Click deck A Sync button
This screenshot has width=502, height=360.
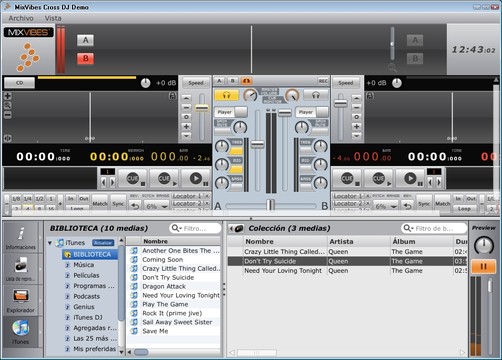tap(118, 203)
